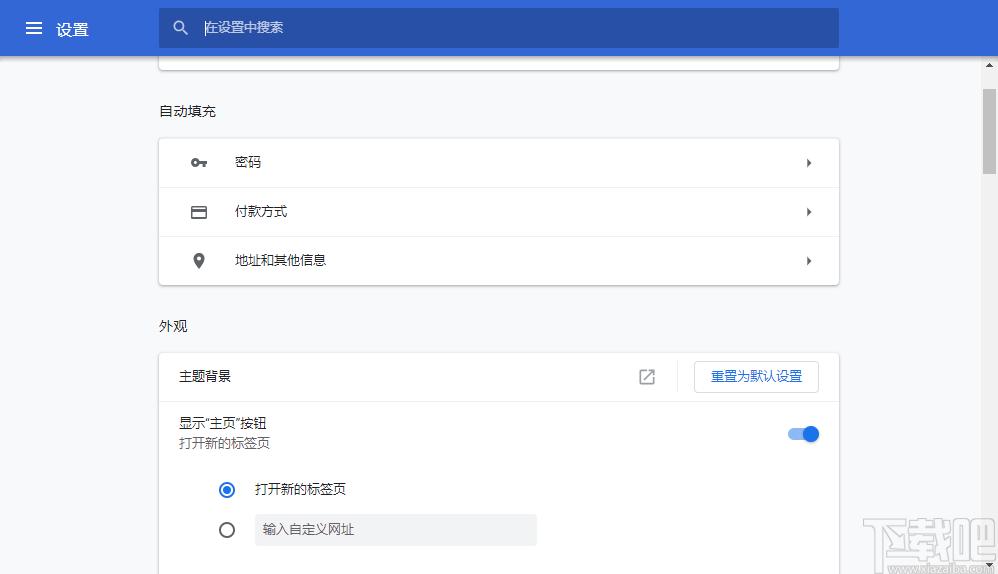Screen dimensions: 998x574
Task: Click the 主题背景 label
Action: [205, 377]
